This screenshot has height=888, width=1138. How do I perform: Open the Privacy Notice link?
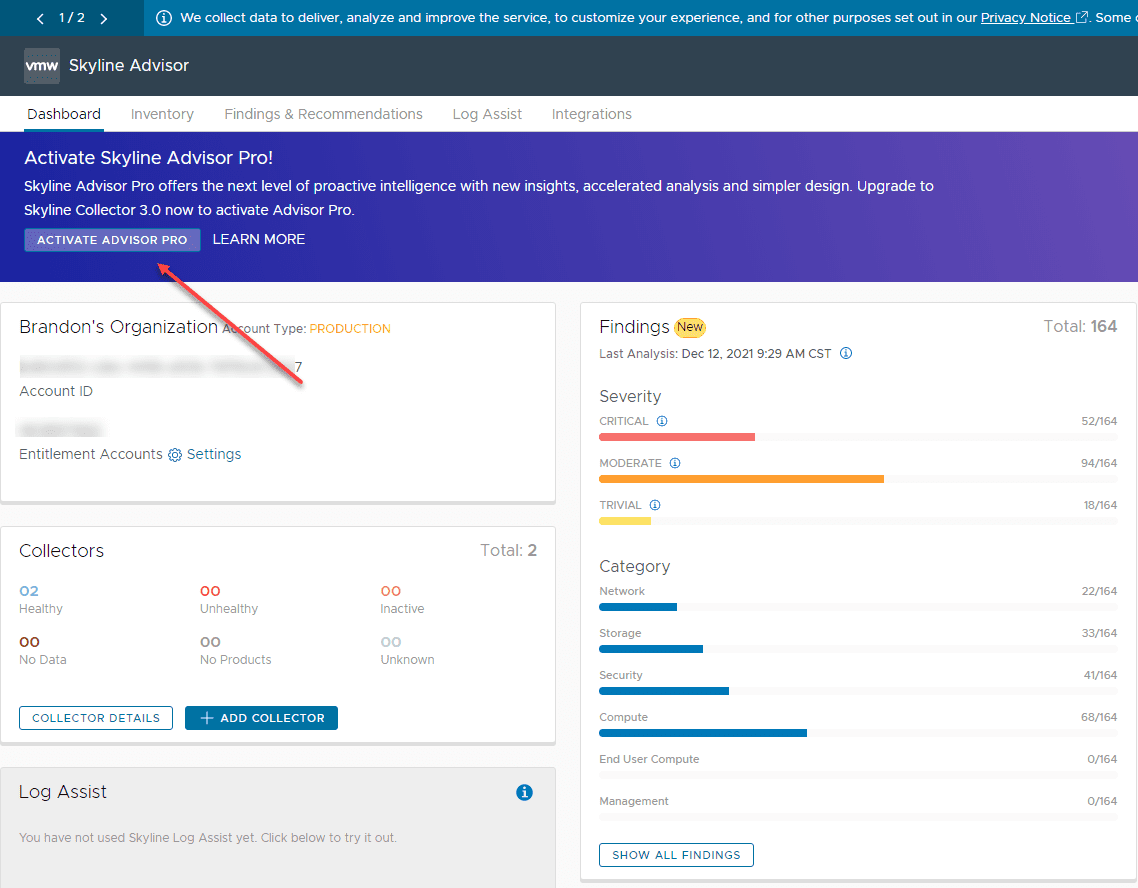(x=1026, y=17)
